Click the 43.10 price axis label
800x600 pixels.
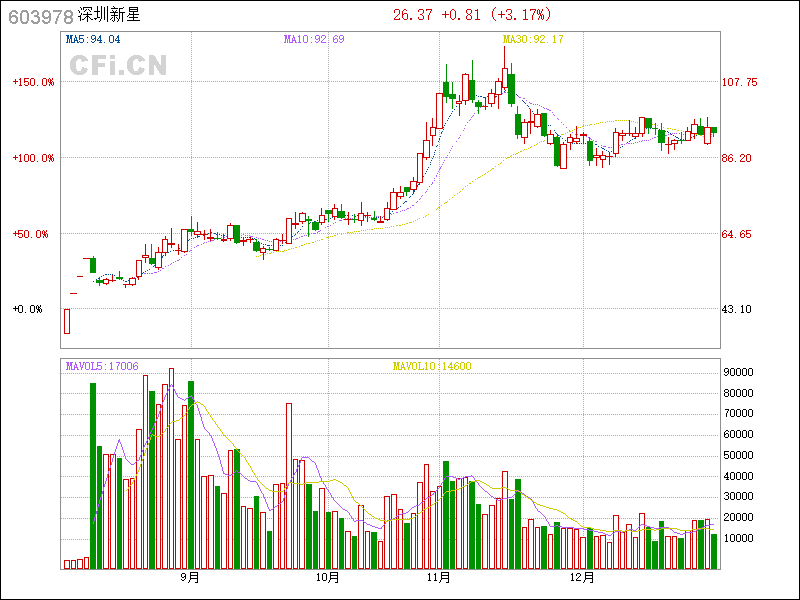click(738, 310)
